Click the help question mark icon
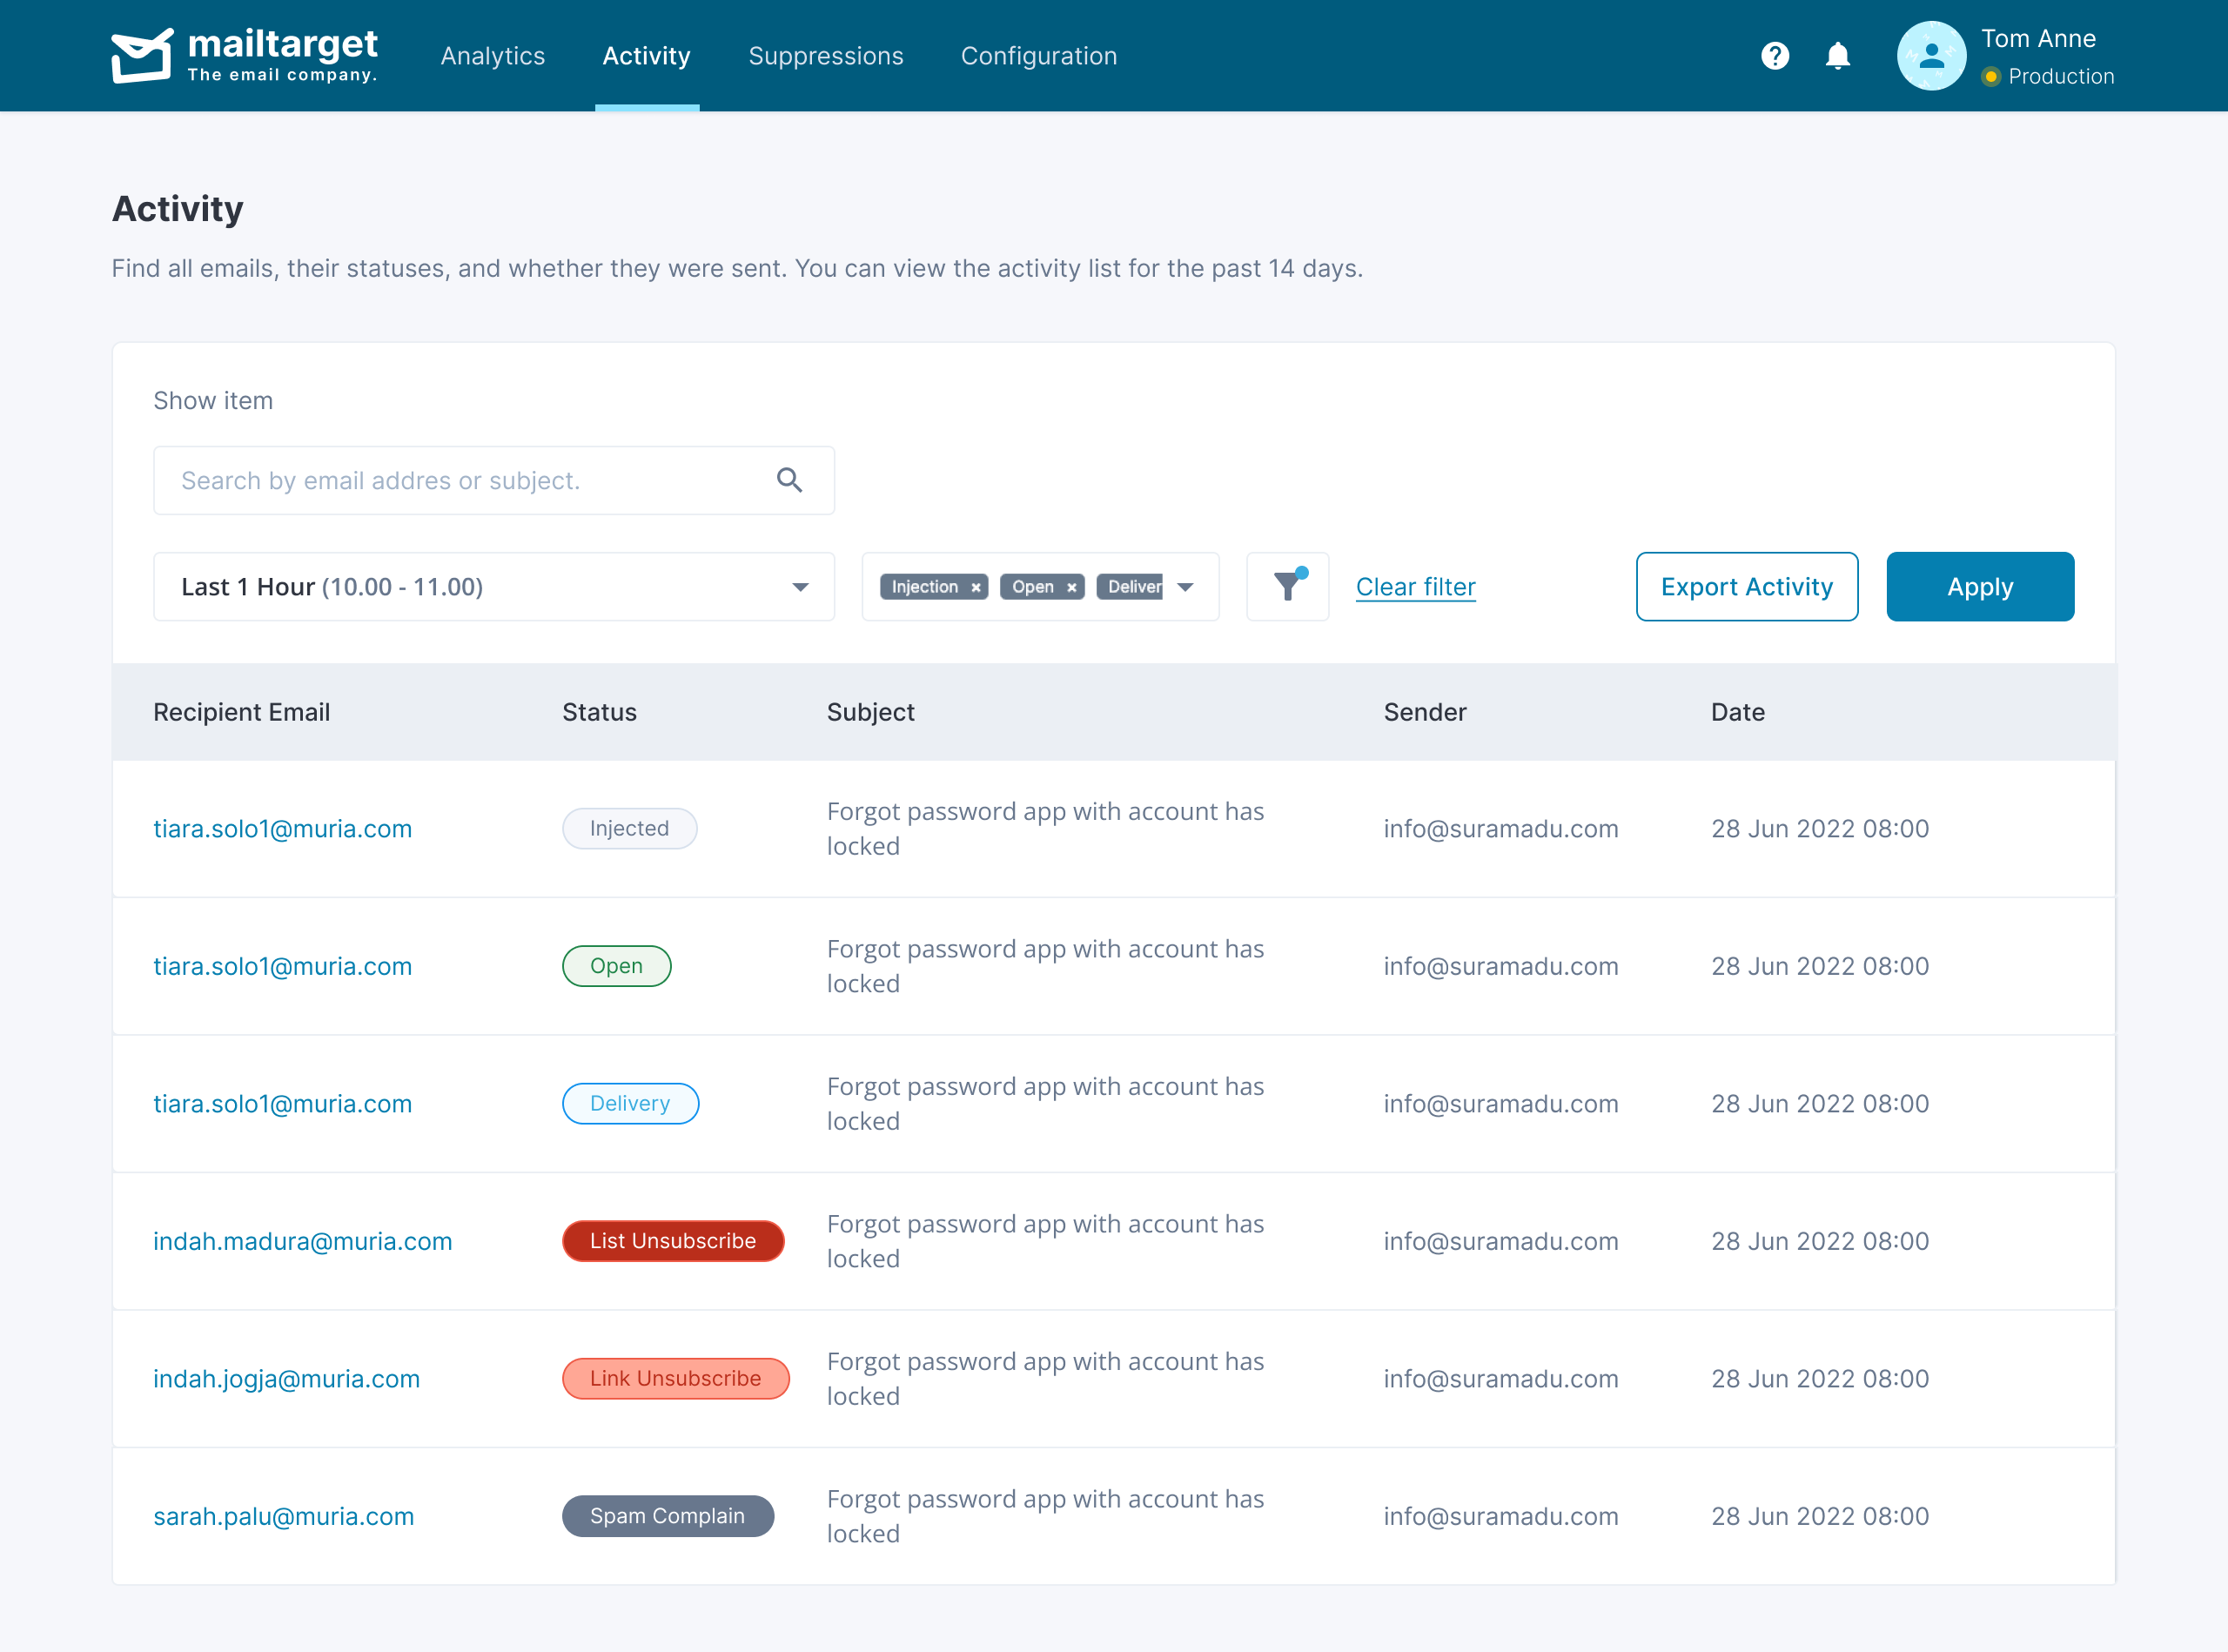2228x1652 pixels. (x=1775, y=56)
